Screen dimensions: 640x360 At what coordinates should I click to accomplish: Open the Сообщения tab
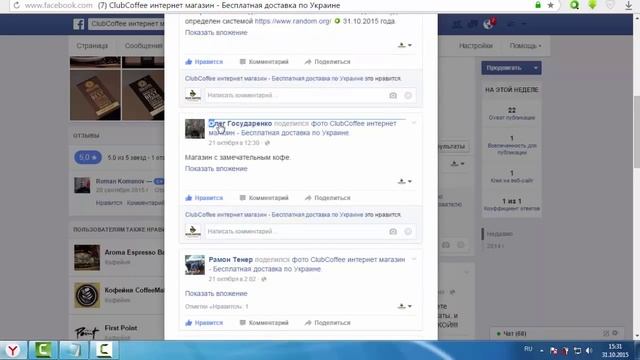coord(144,46)
